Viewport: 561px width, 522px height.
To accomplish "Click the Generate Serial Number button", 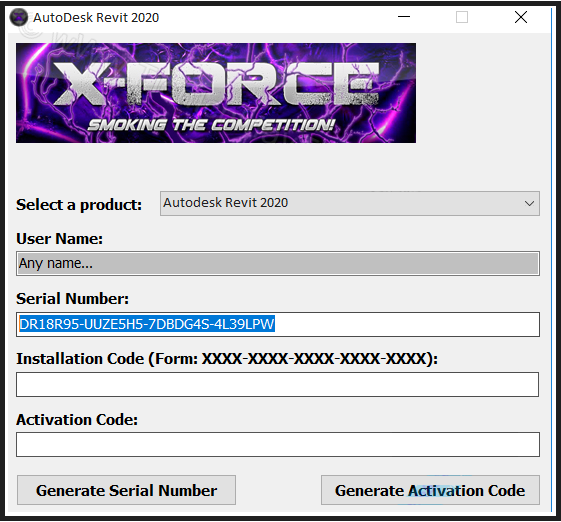I will [126, 490].
